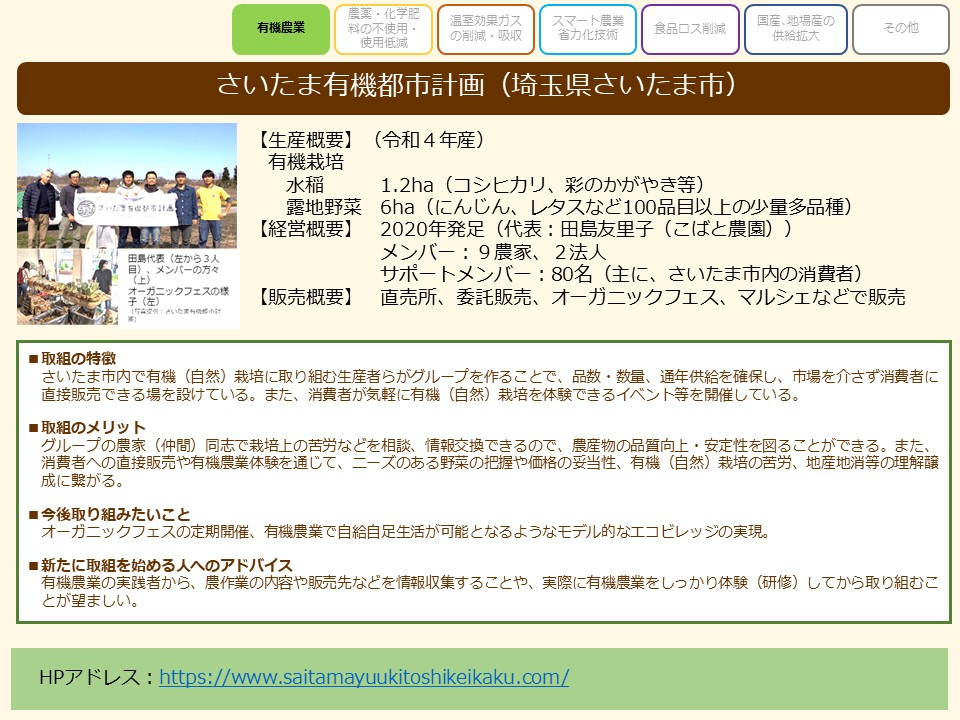This screenshot has height=720, width=960.
Task: Click the 【販売概要】 label text
Action: coord(305,297)
